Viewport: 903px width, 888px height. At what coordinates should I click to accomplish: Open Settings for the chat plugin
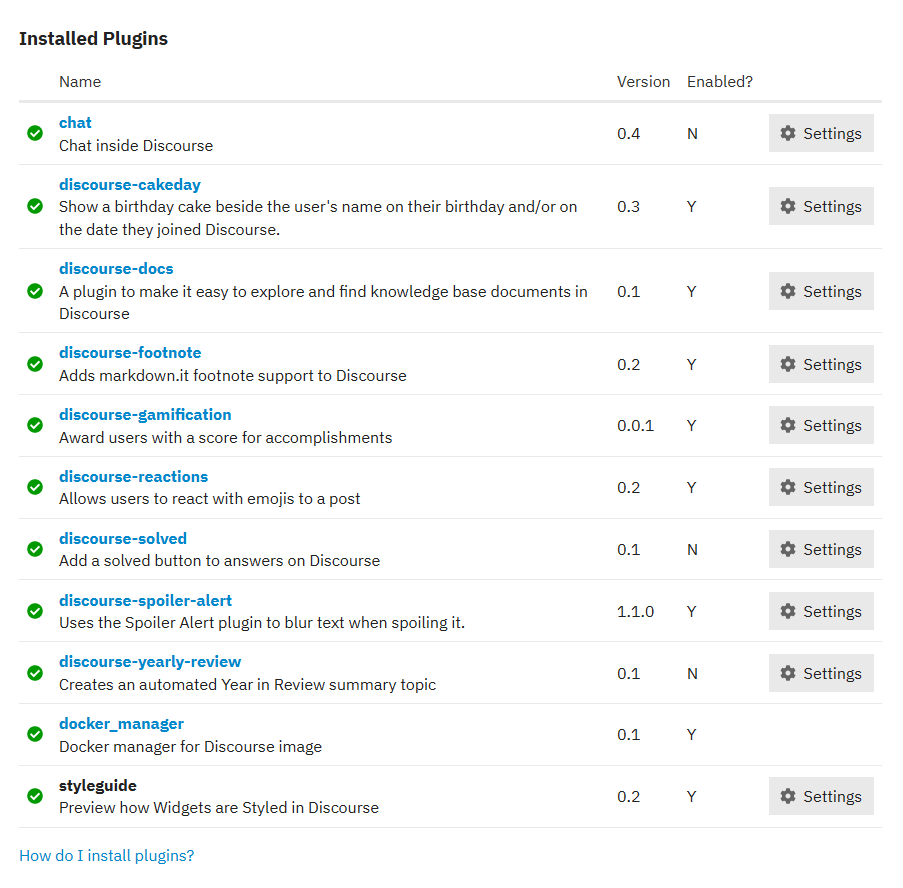click(821, 133)
